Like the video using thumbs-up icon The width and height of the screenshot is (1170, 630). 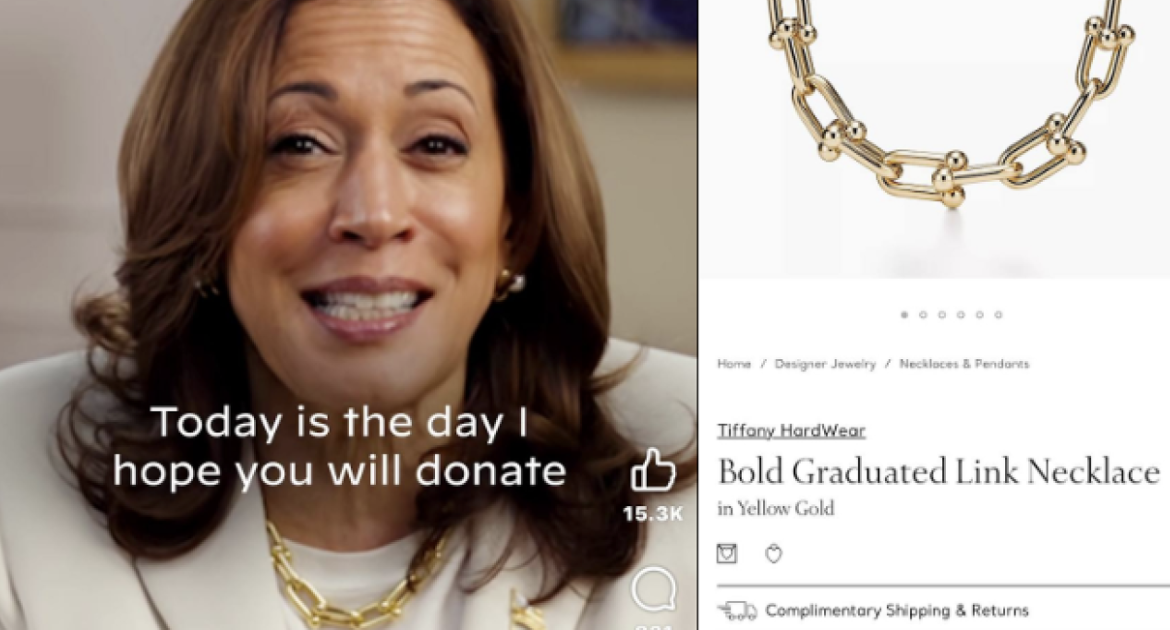coord(653,470)
